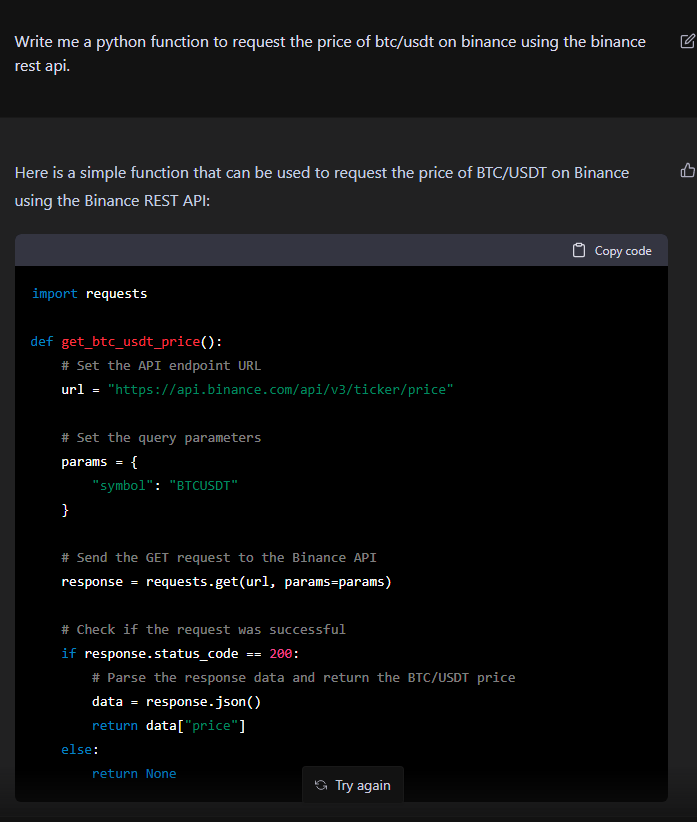Click the comment '# Parse the response data'
This screenshot has height=822, width=697.
pos(303,677)
